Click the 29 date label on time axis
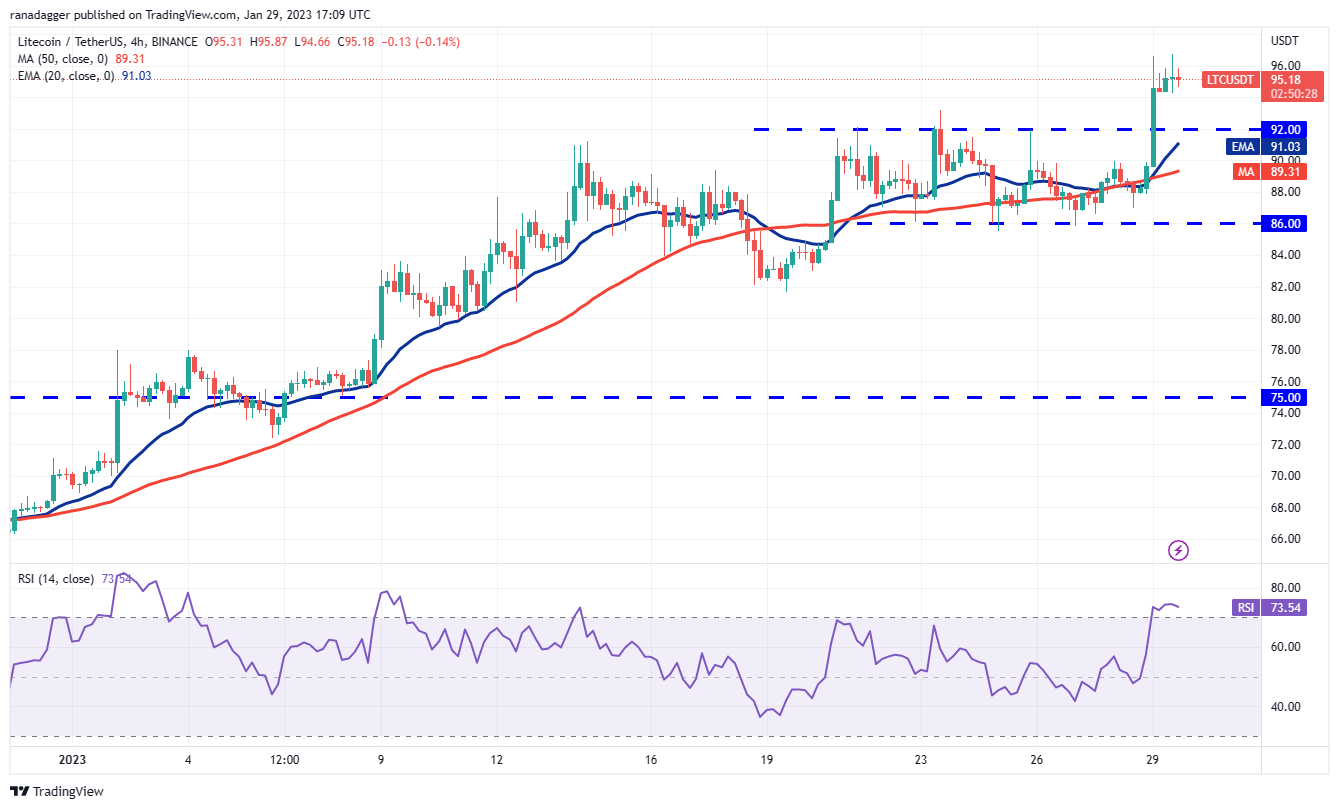1339x809 pixels. (1152, 760)
